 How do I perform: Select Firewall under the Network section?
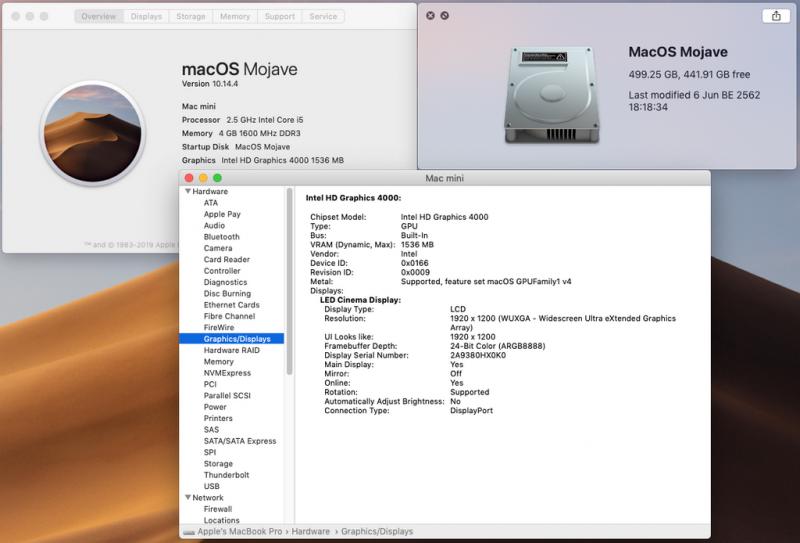(217, 509)
